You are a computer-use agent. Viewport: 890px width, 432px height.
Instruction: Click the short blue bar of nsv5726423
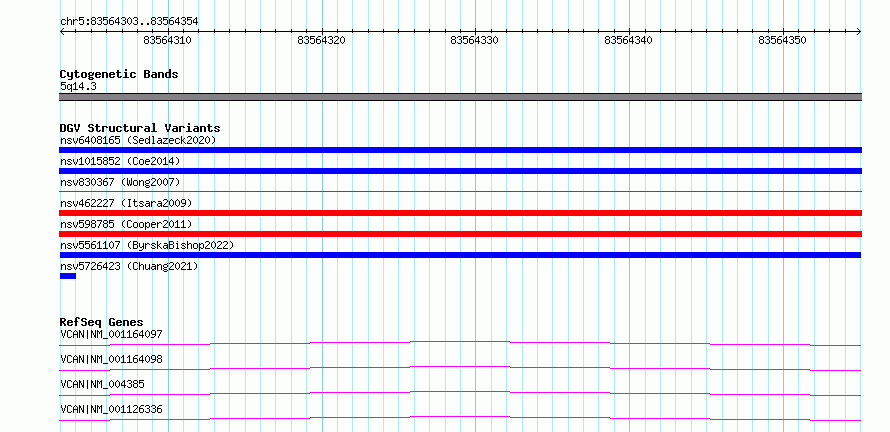coord(68,276)
